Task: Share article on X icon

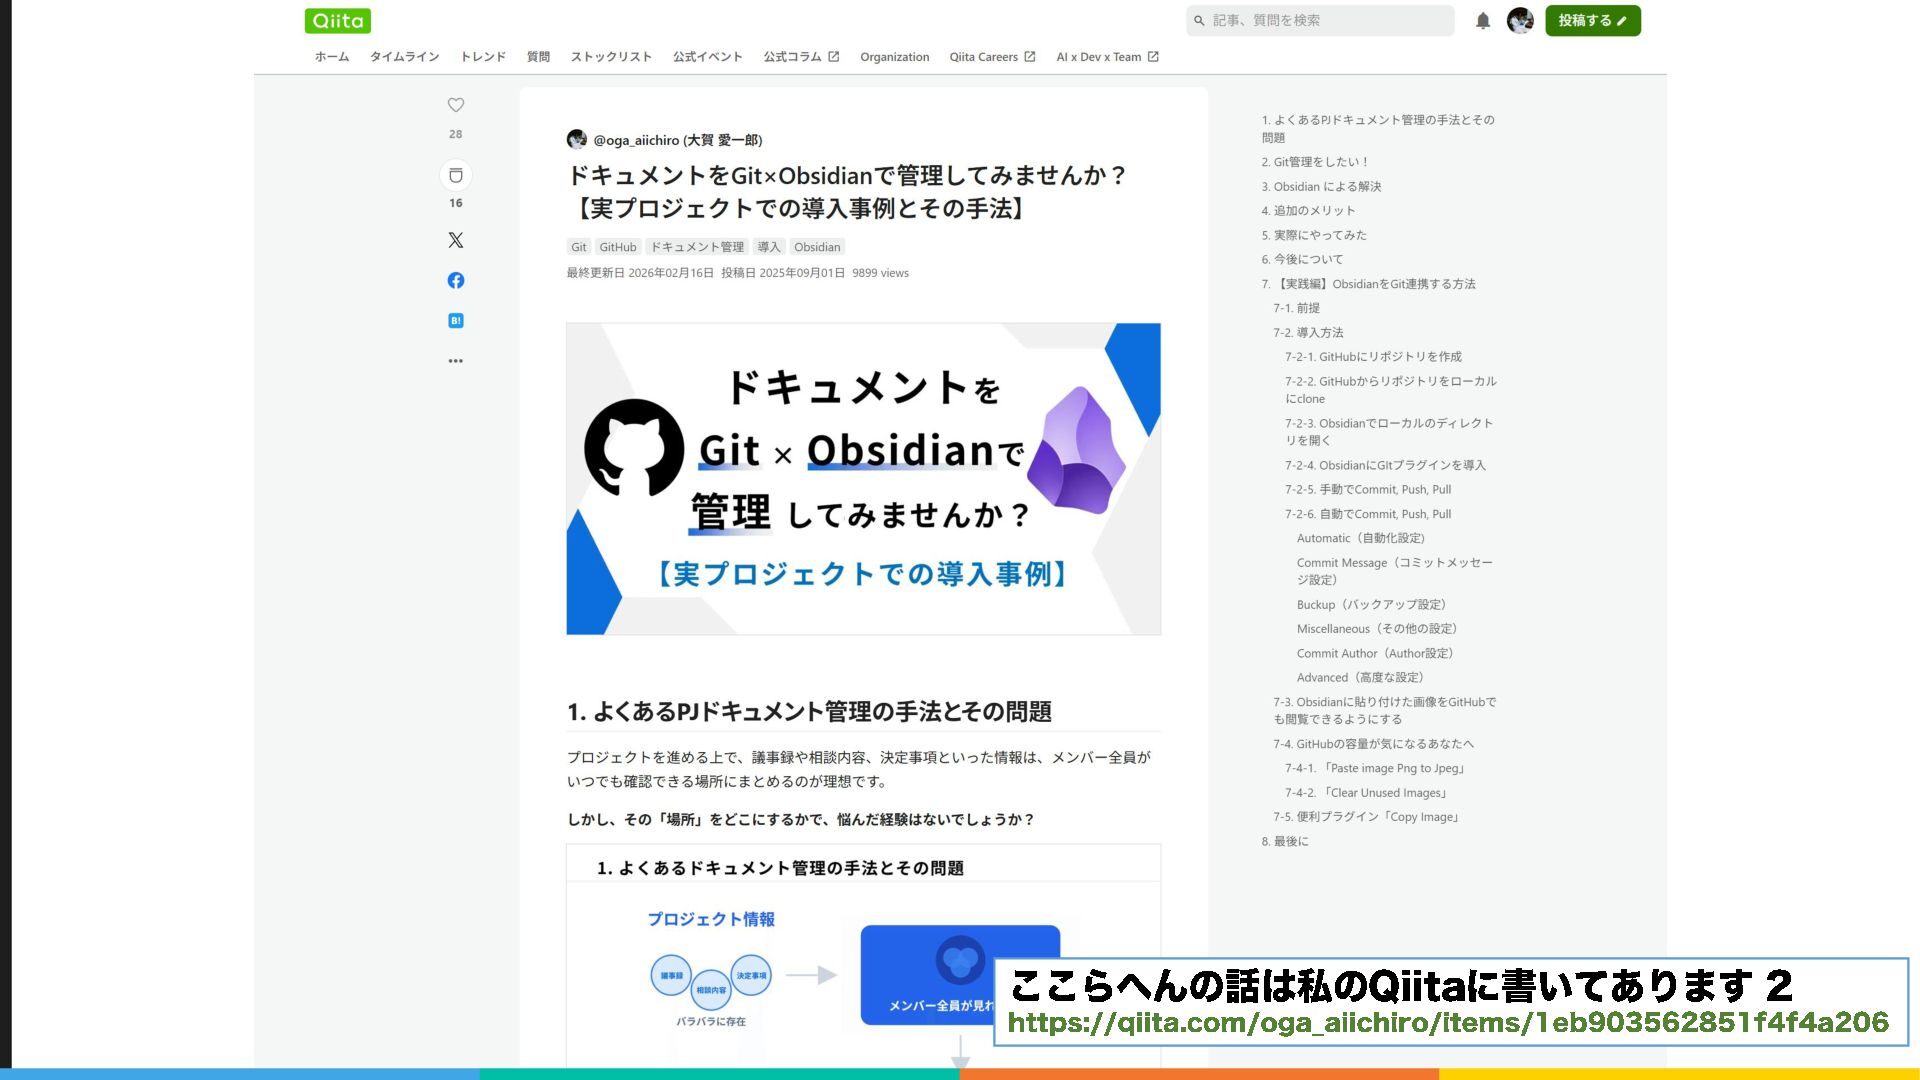Action: (456, 240)
